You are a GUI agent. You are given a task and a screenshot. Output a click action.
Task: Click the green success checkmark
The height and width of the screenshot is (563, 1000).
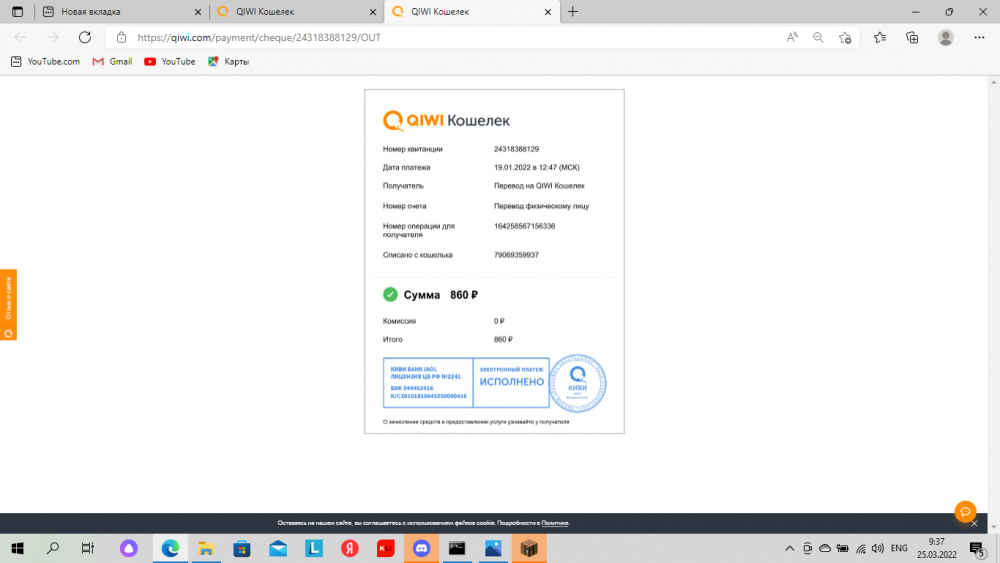pos(390,295)
